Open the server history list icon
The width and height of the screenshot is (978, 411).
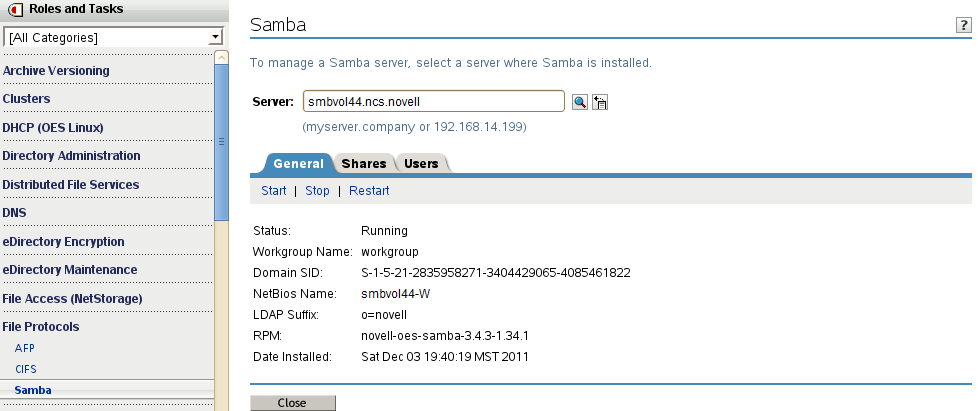pos(600,102)
